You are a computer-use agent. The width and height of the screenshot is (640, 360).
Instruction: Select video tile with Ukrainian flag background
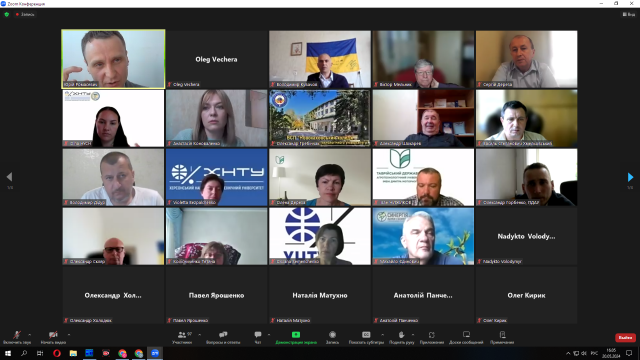tap(320, 59)
